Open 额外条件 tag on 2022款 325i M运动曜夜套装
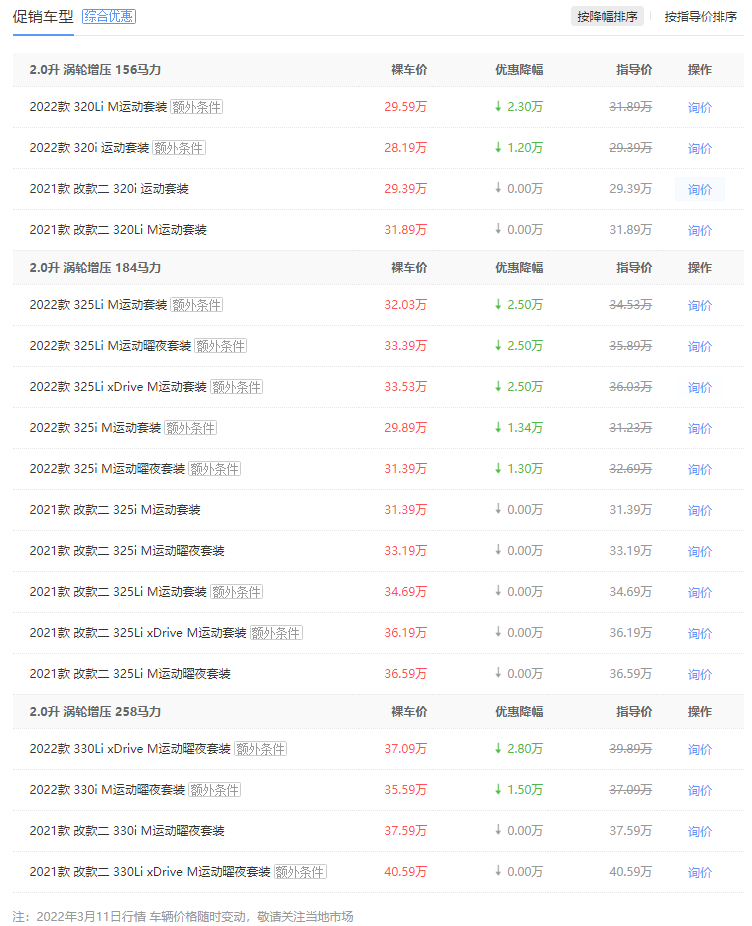This screenshot has height=926, width=752. (215, 469)
